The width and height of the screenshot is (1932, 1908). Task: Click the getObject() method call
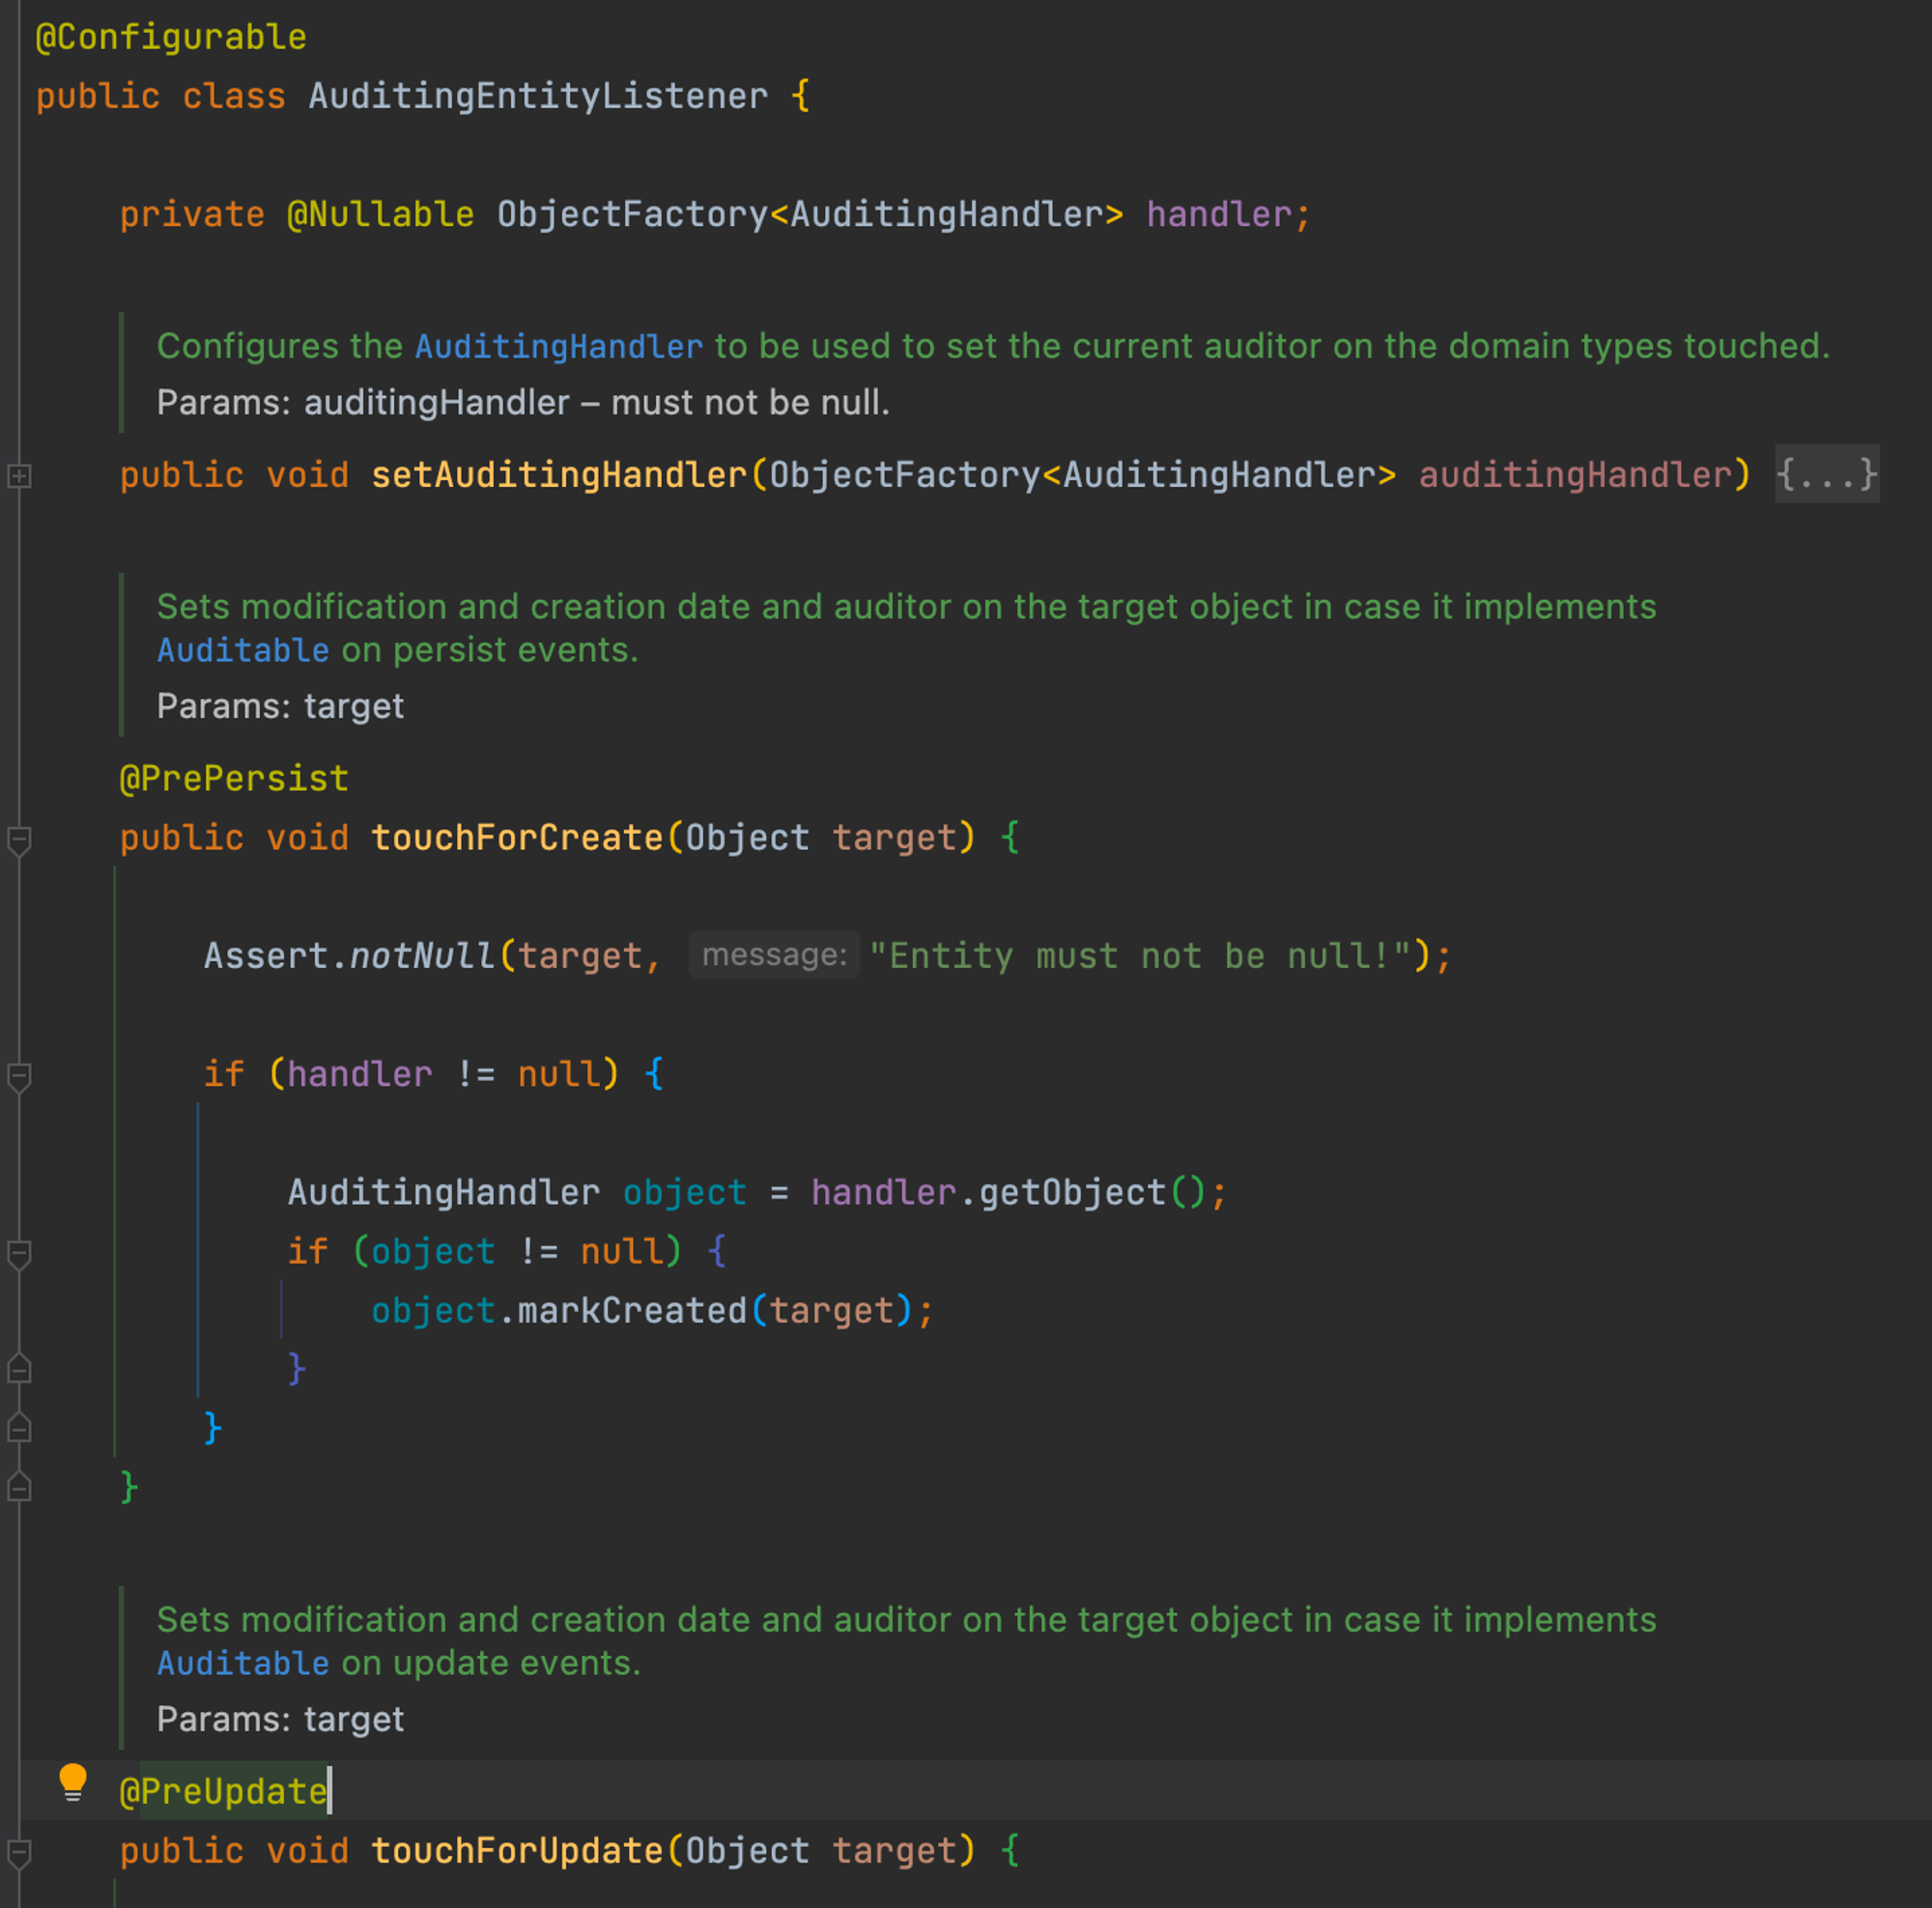tap(1071, 1193)
